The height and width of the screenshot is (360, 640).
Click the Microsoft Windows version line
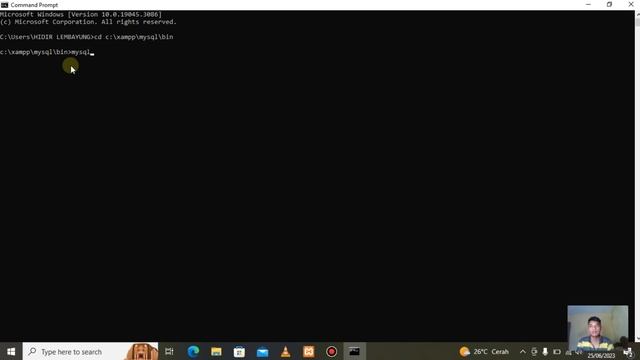pos(81,14)
